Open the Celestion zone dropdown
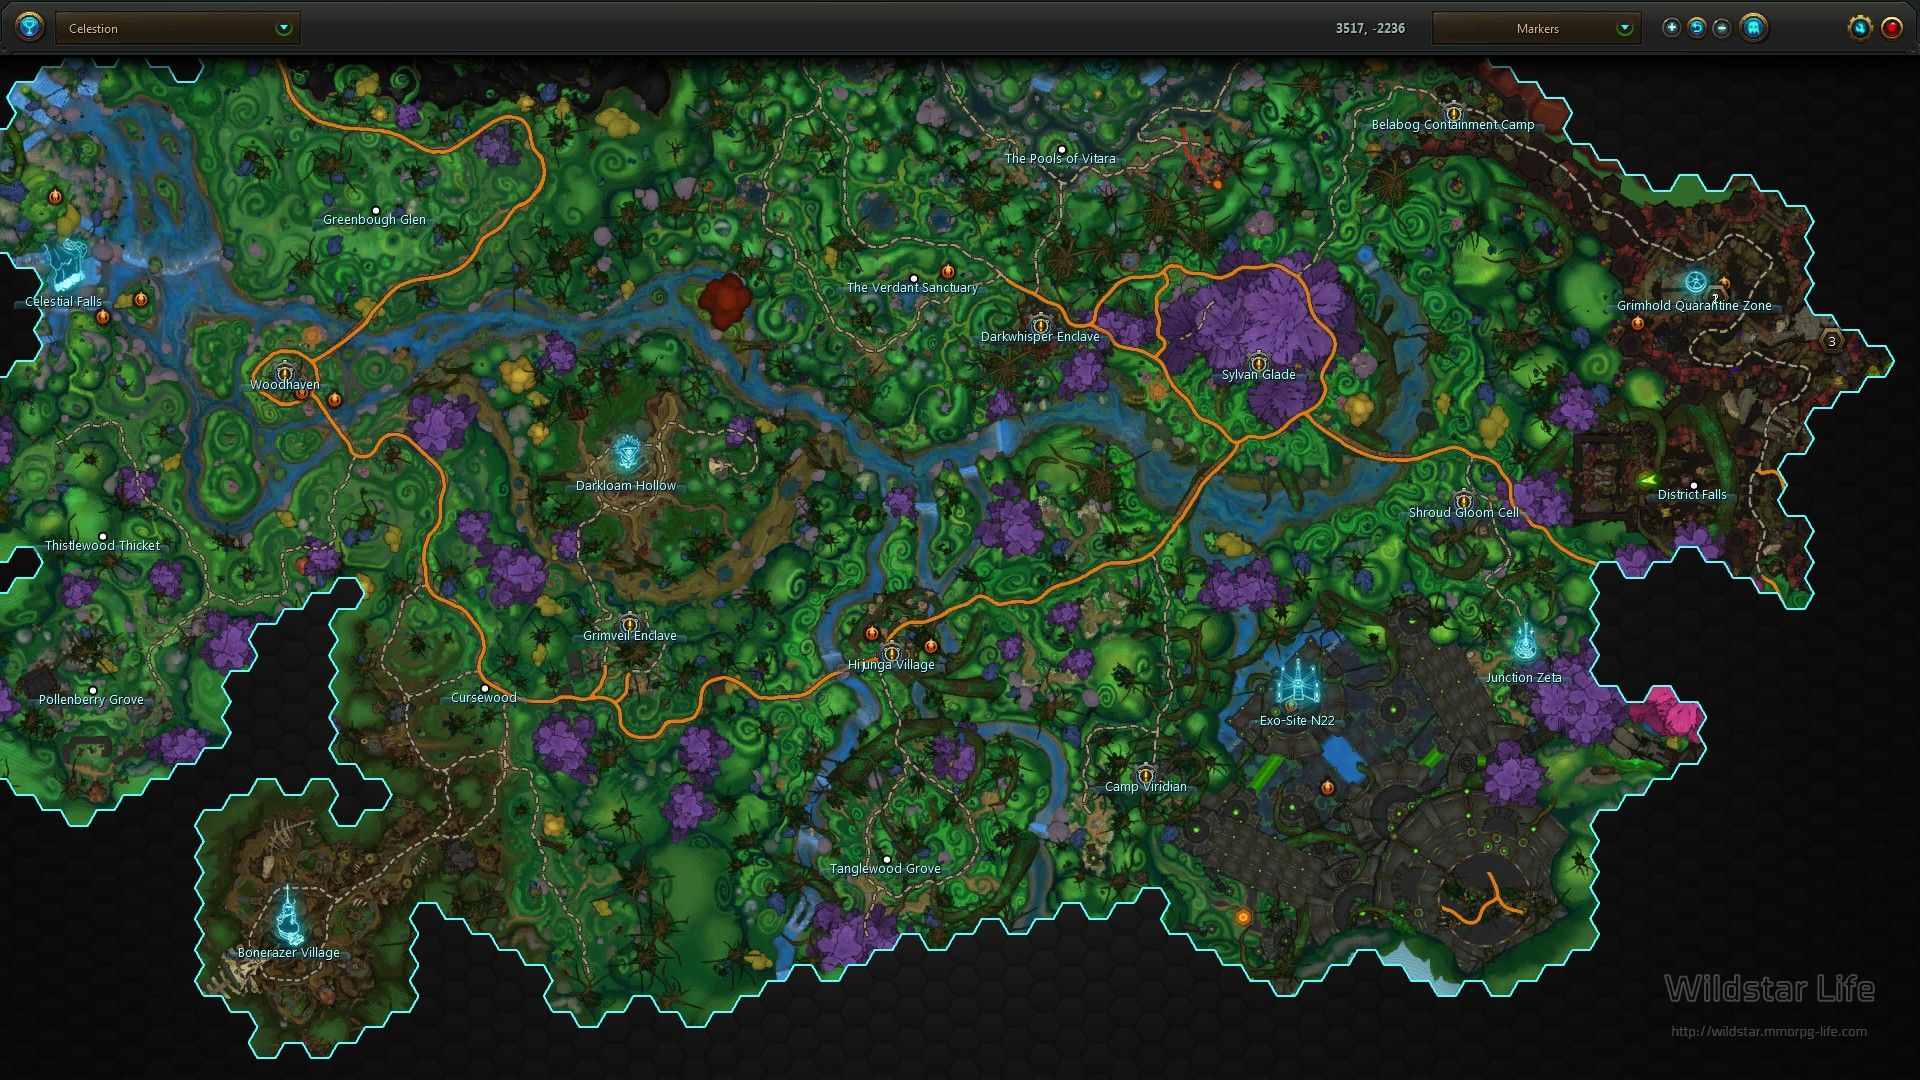Screen dimensions: 1920x1080 (178, 28)
